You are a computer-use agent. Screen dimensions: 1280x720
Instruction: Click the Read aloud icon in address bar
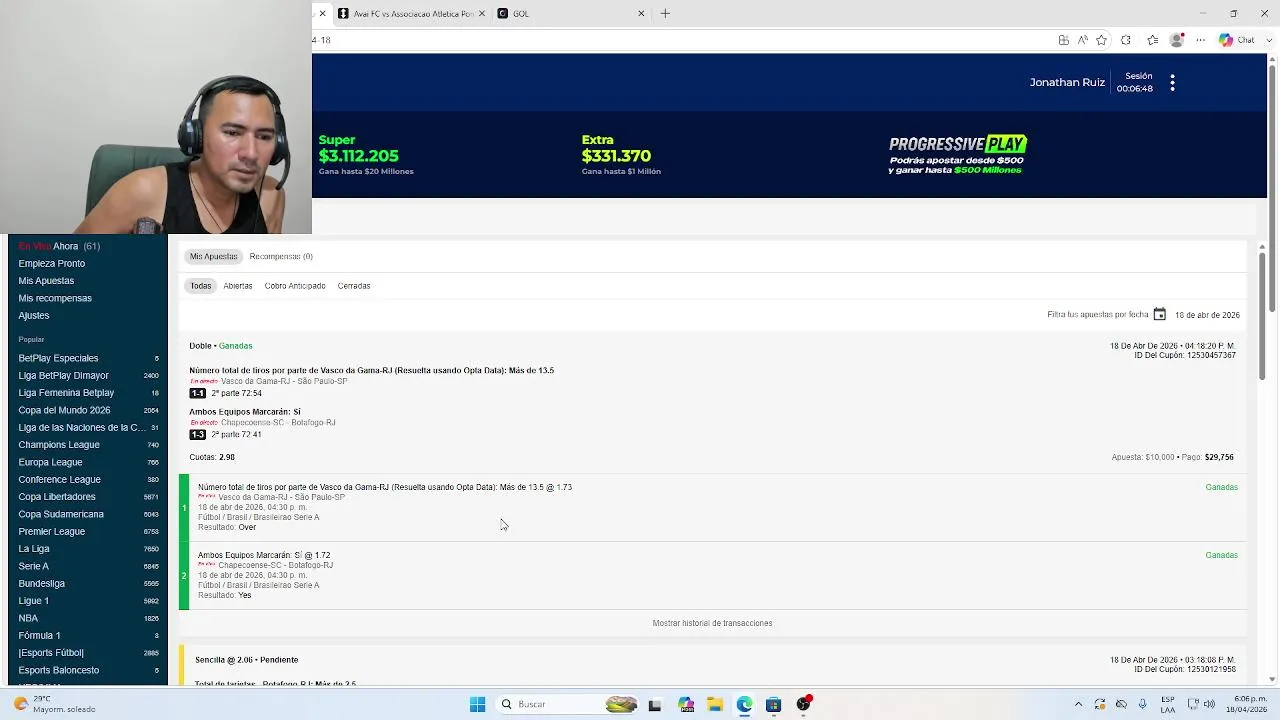[x=1083, y=40]
